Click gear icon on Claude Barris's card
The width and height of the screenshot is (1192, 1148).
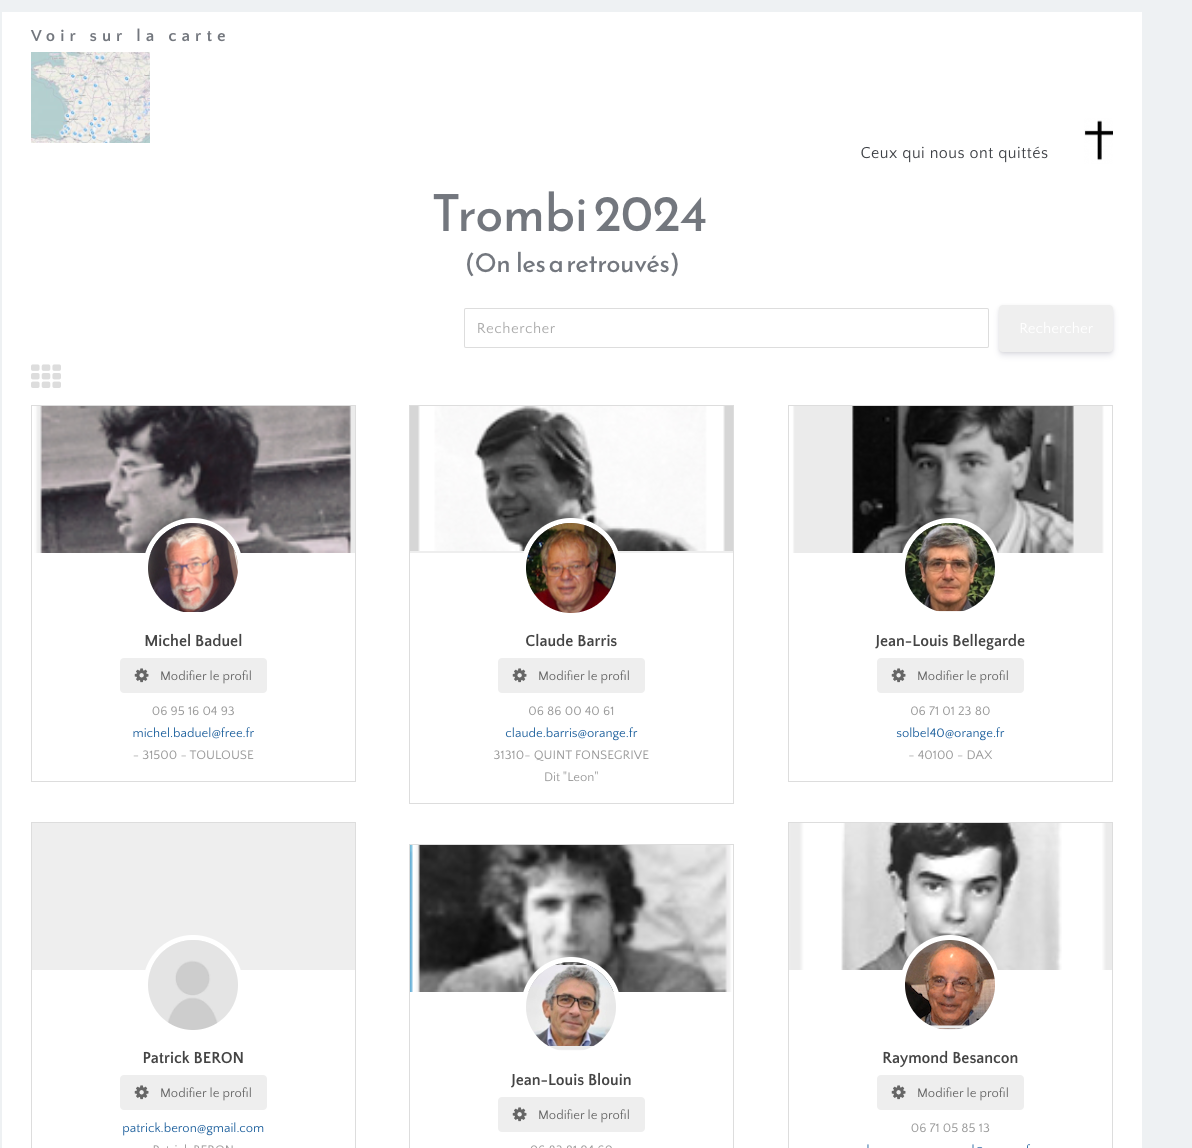click(x=519, y=675)
